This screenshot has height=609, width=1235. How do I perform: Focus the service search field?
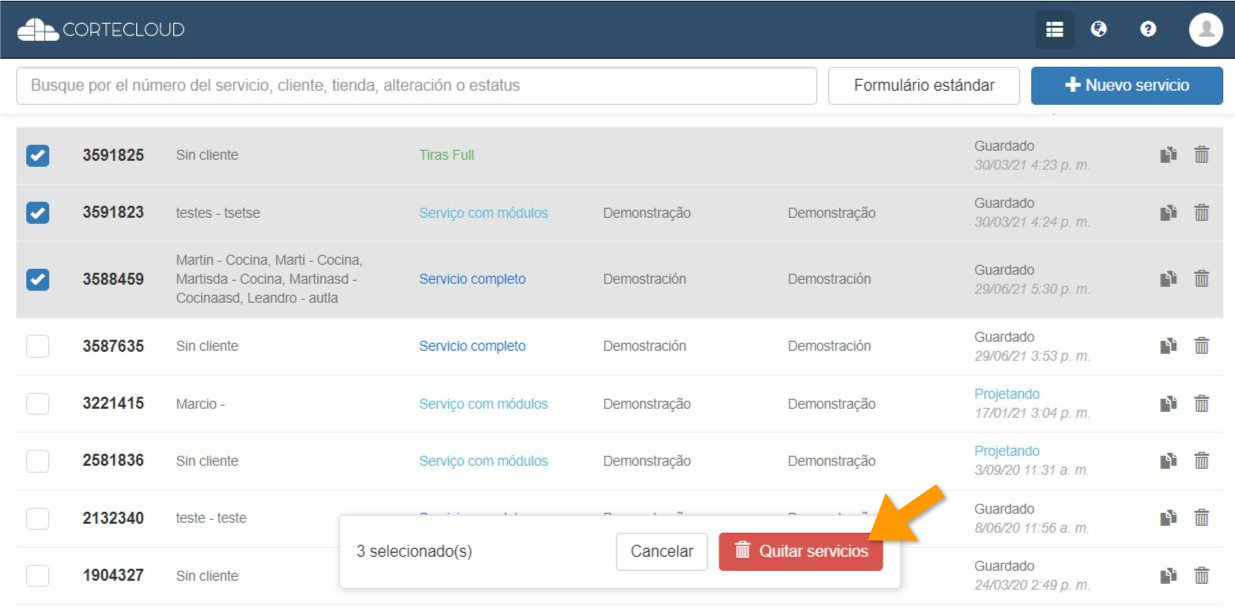[417, 86]
